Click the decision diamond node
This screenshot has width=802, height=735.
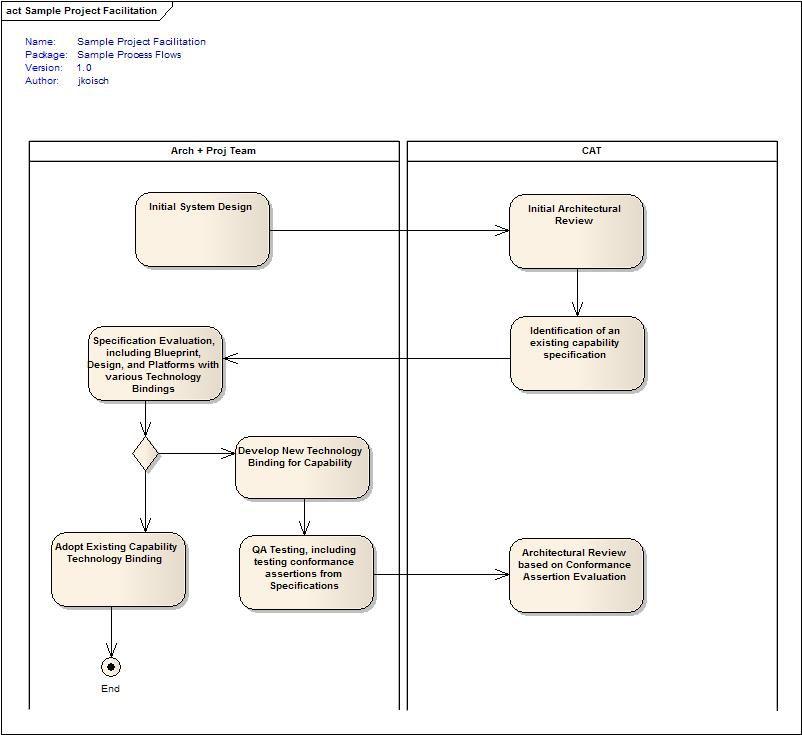pyautogui.click(x=146, y=453)
